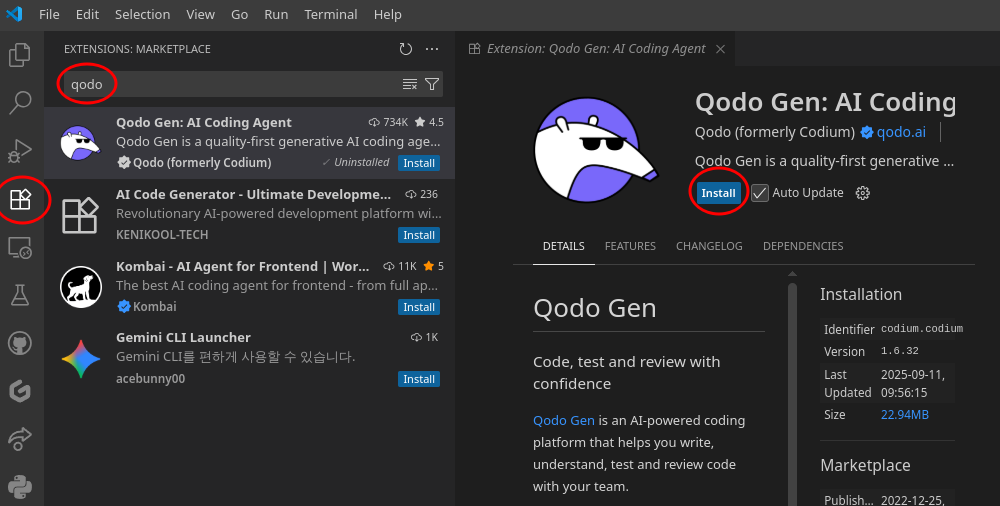
Task: Open the Help menu
Action: click(388, 14)
